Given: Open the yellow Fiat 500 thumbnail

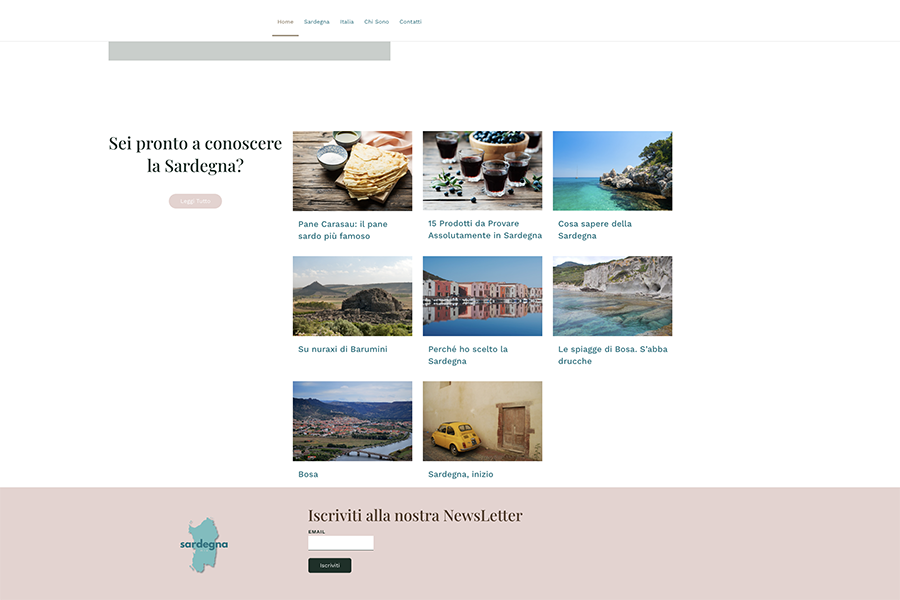Looking at the screenshot, I should pyautogui.click(x=482, y=421).
